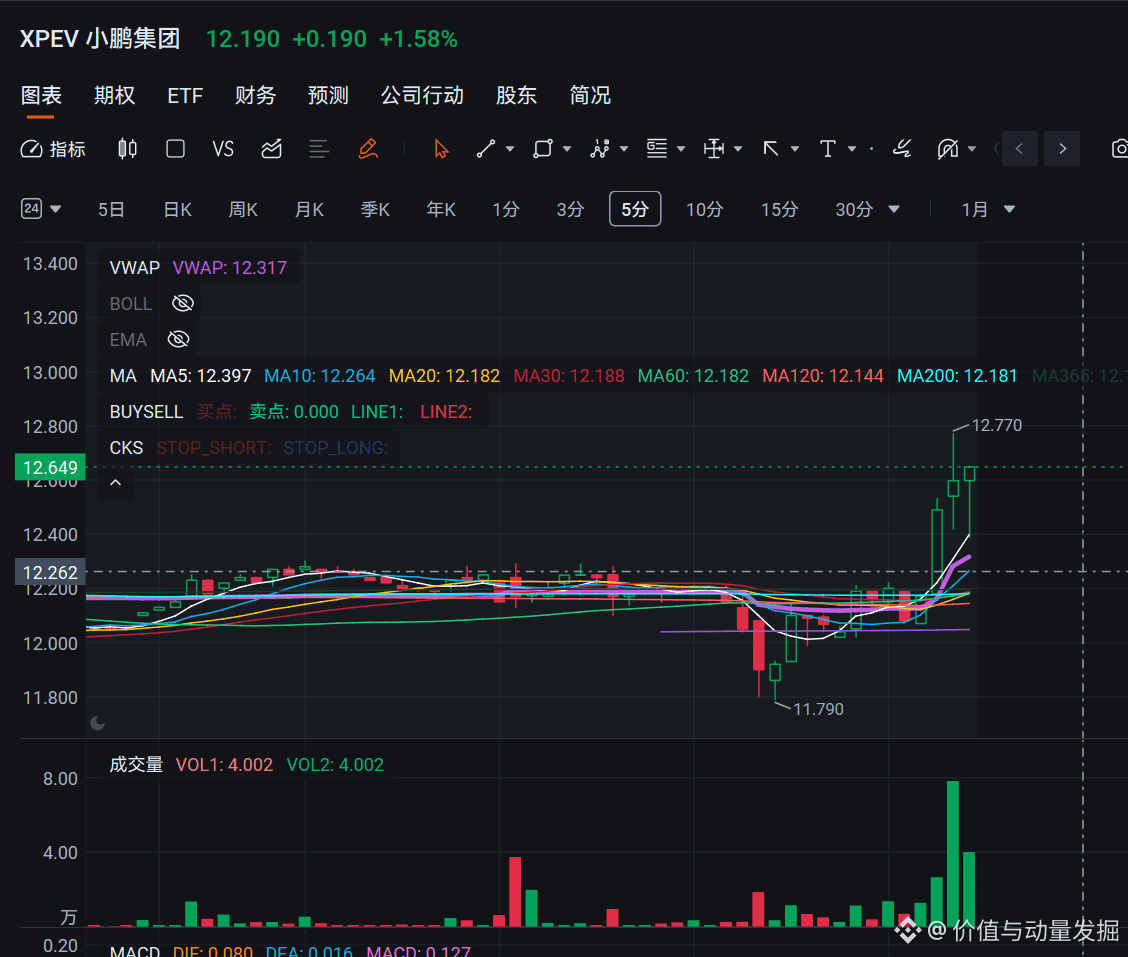
Task: Expand the measurement tool dropdown arrow
Action: point(737,149)
